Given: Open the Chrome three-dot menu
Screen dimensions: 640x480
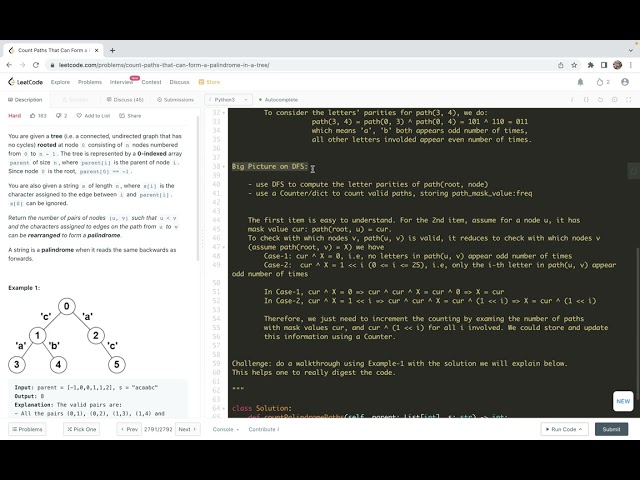Looking at the screenshot, I should click(x=631, y=65).
